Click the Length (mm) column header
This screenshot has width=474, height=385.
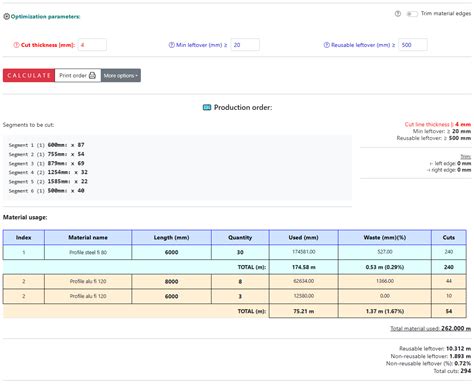[171, 237]
